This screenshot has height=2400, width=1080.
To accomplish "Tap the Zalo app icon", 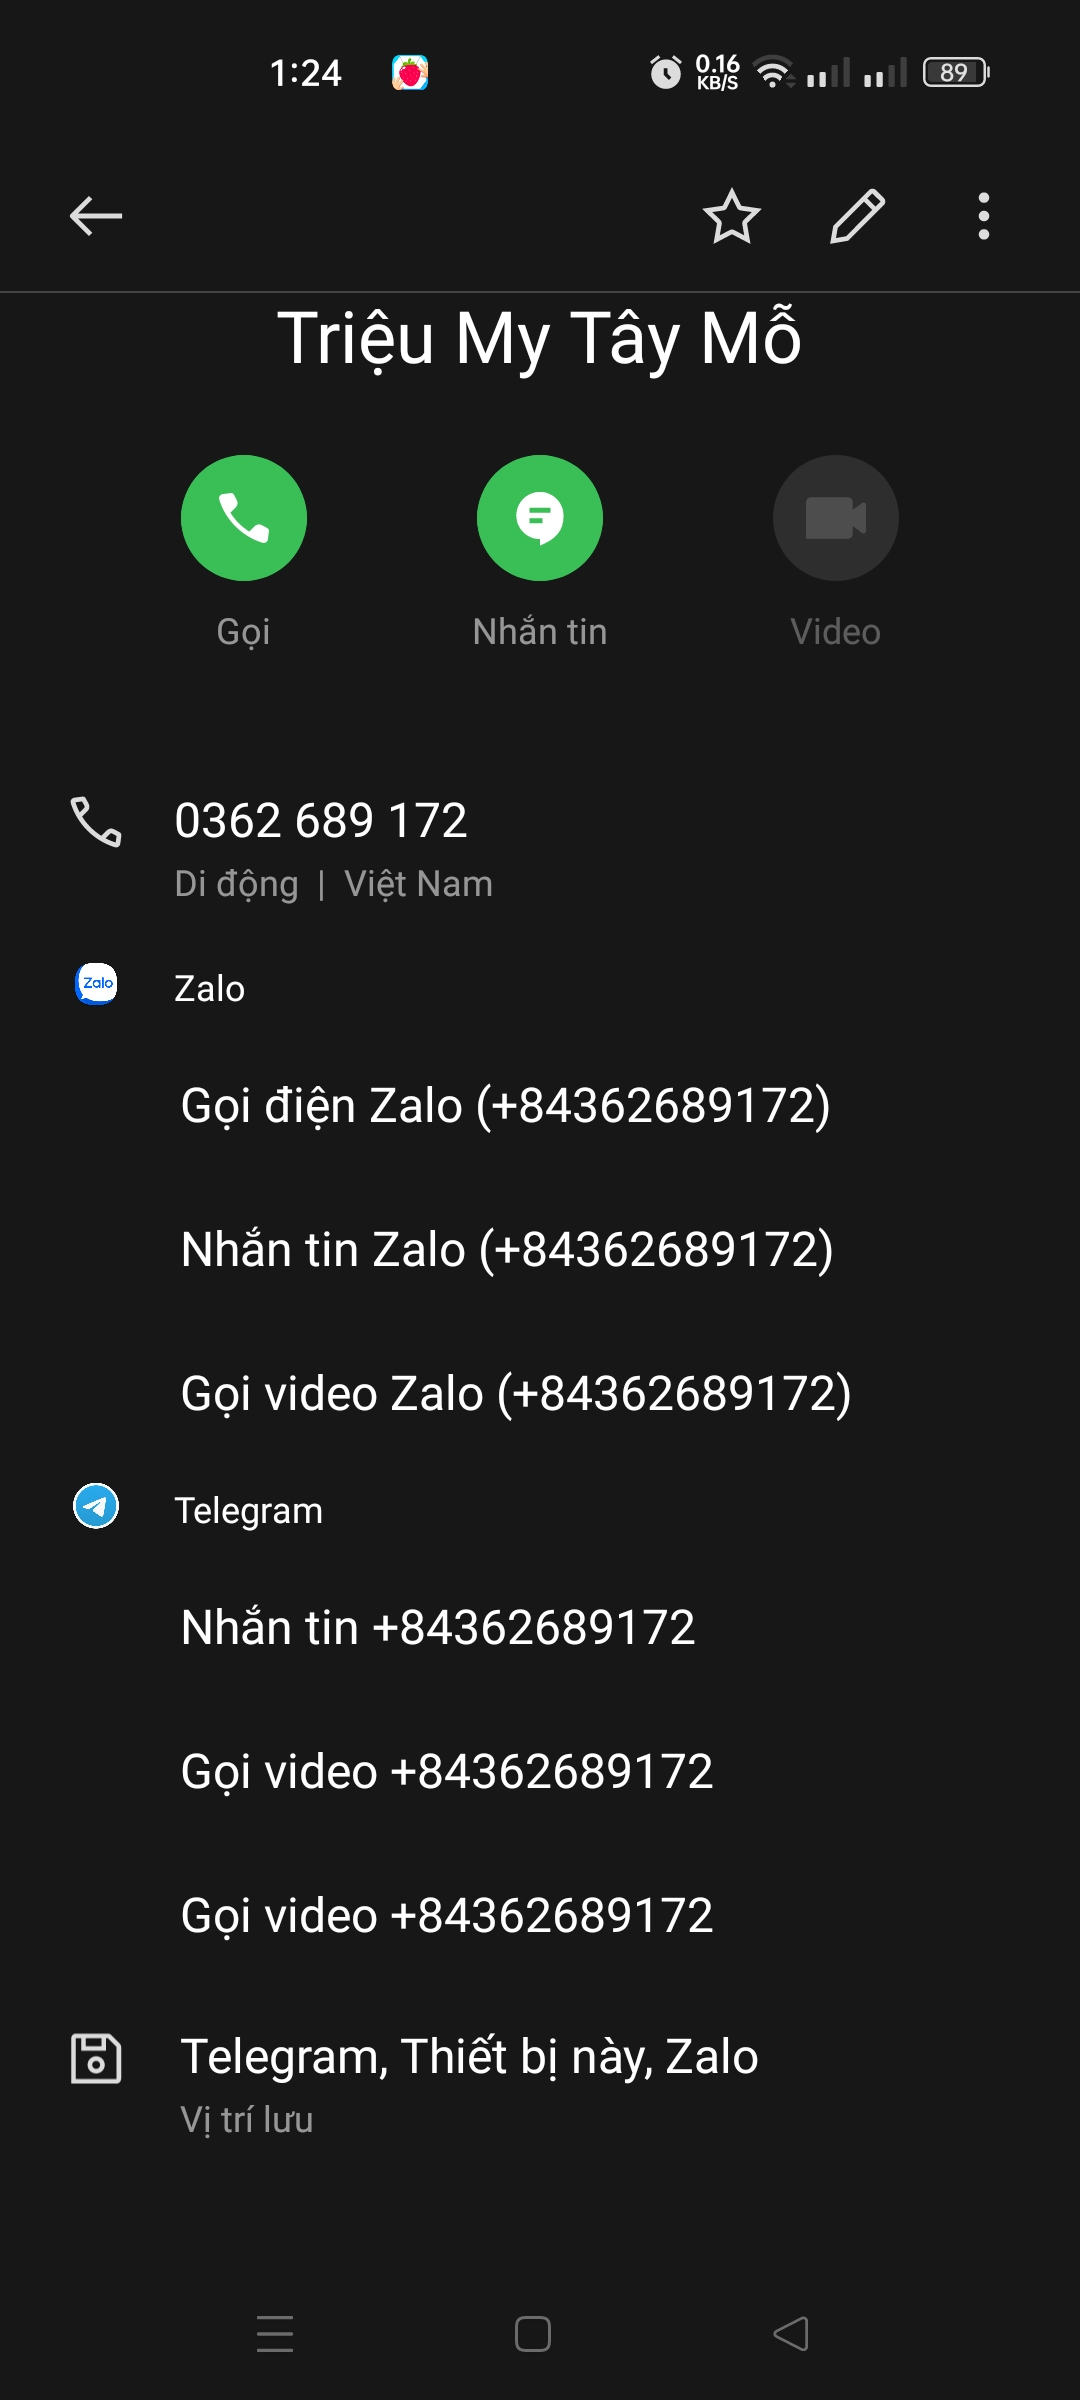I will click(x=96, y=984).
